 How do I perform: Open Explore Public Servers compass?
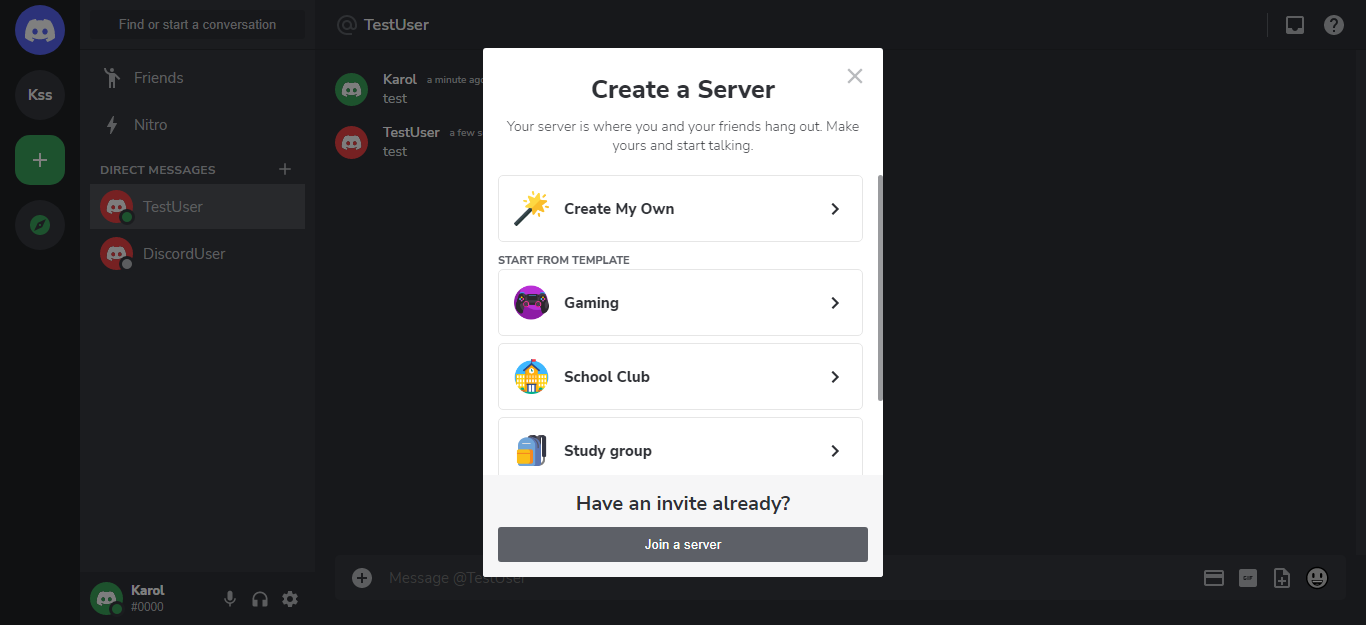coord(40,225)
